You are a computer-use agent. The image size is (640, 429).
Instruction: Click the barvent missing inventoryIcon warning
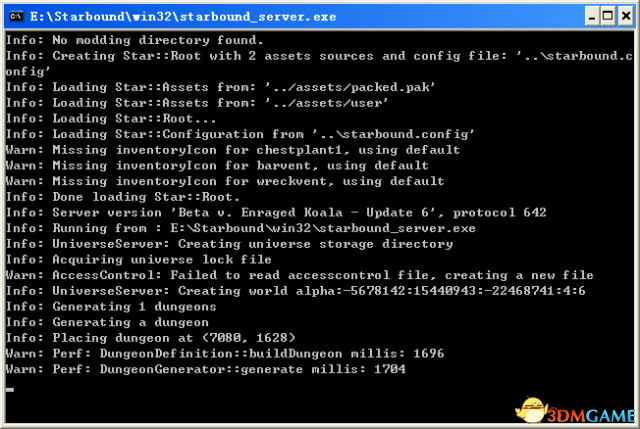(x=217, y=165)
